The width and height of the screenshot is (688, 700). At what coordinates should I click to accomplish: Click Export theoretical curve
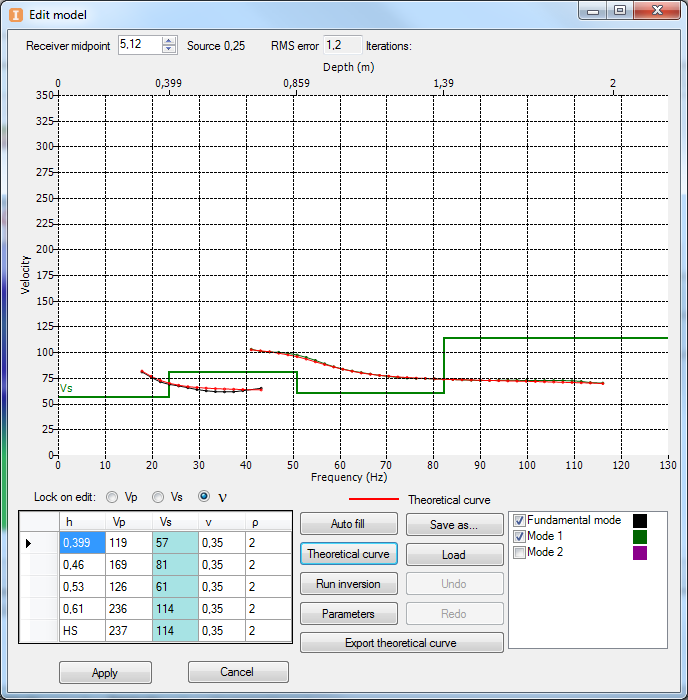pyautogui.click(x=401, y=643)
